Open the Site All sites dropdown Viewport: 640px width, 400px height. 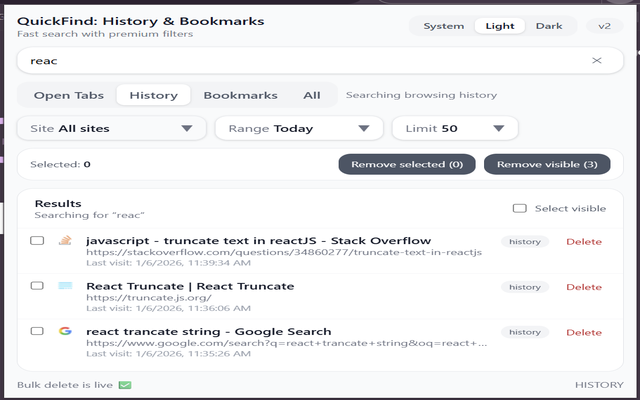[x=111, y=129]
